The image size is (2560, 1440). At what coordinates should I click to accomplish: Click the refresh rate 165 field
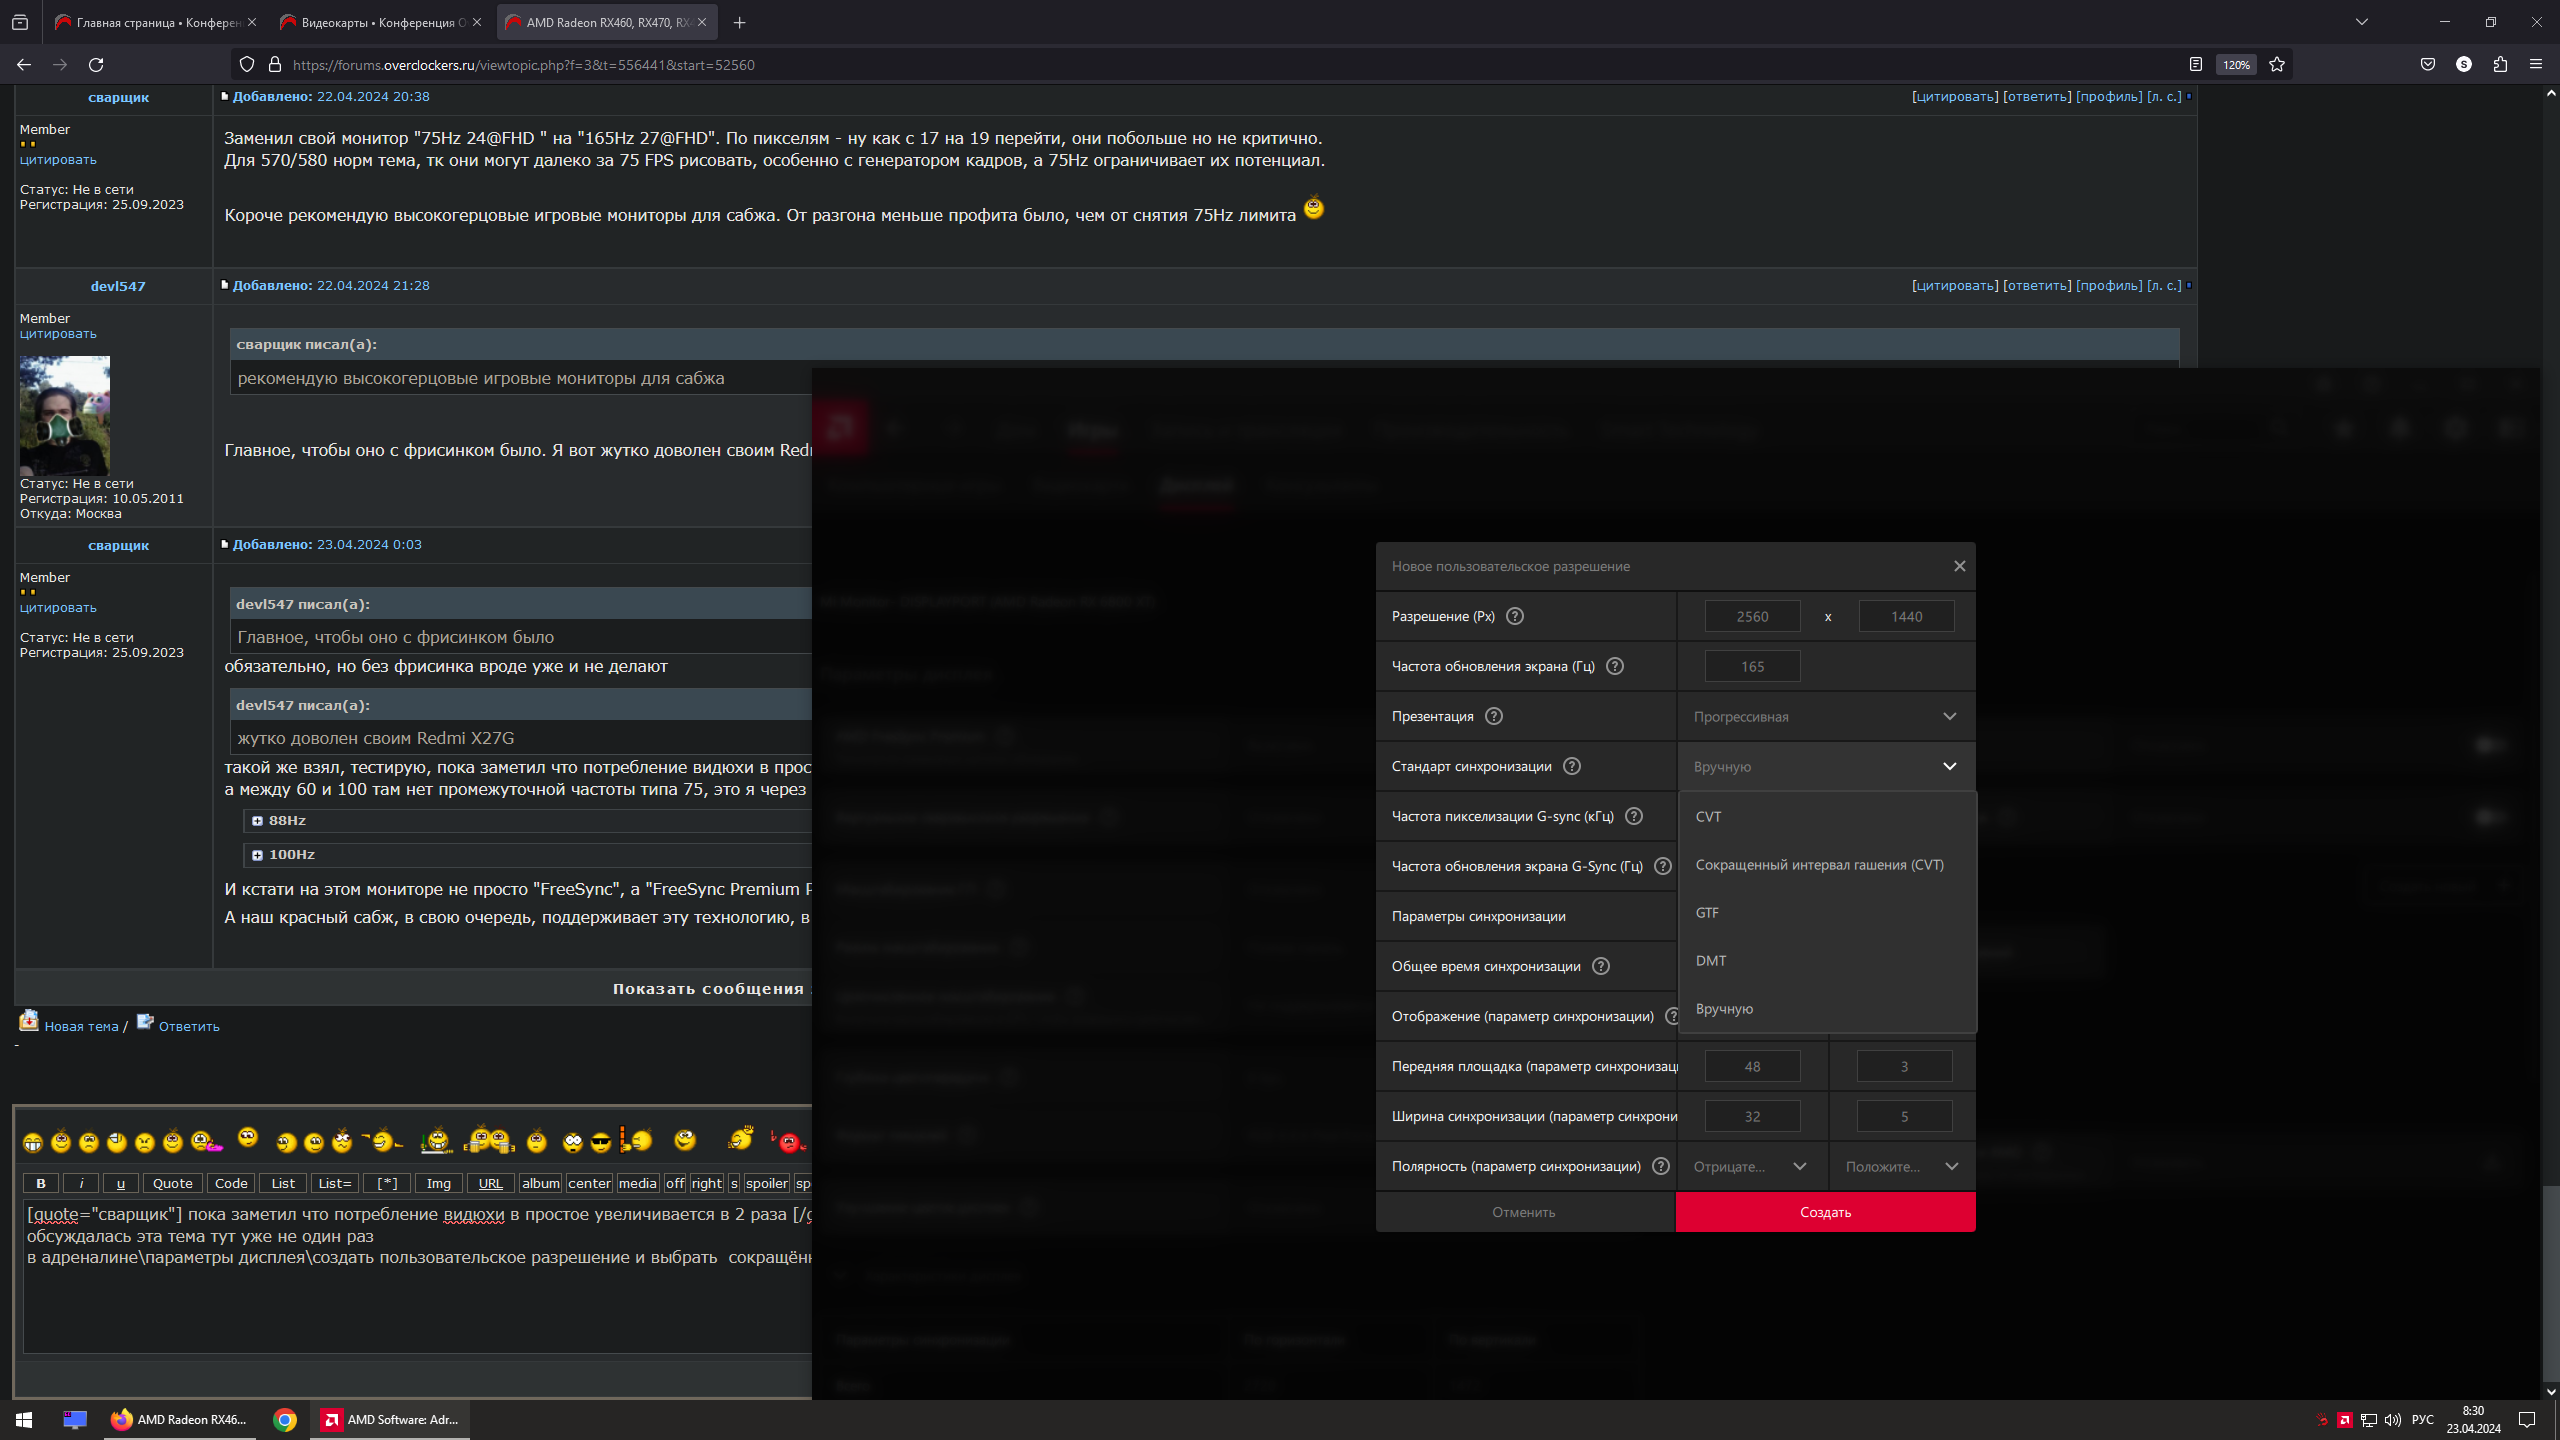1752,666
